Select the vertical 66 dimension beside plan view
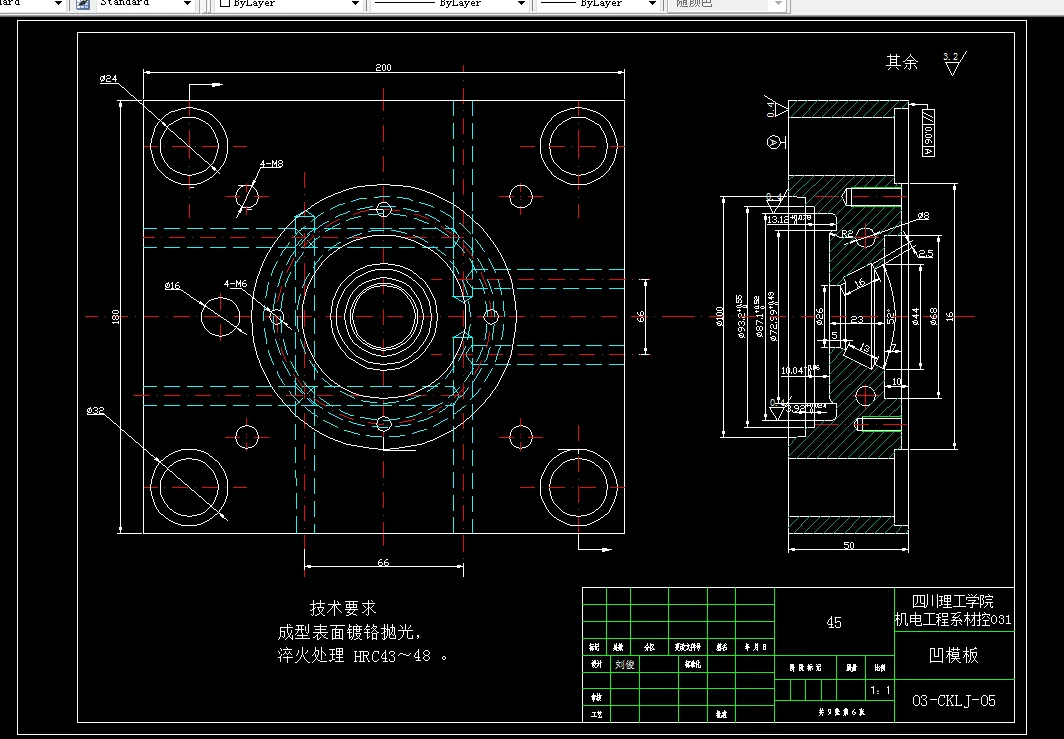 (641, 317)
